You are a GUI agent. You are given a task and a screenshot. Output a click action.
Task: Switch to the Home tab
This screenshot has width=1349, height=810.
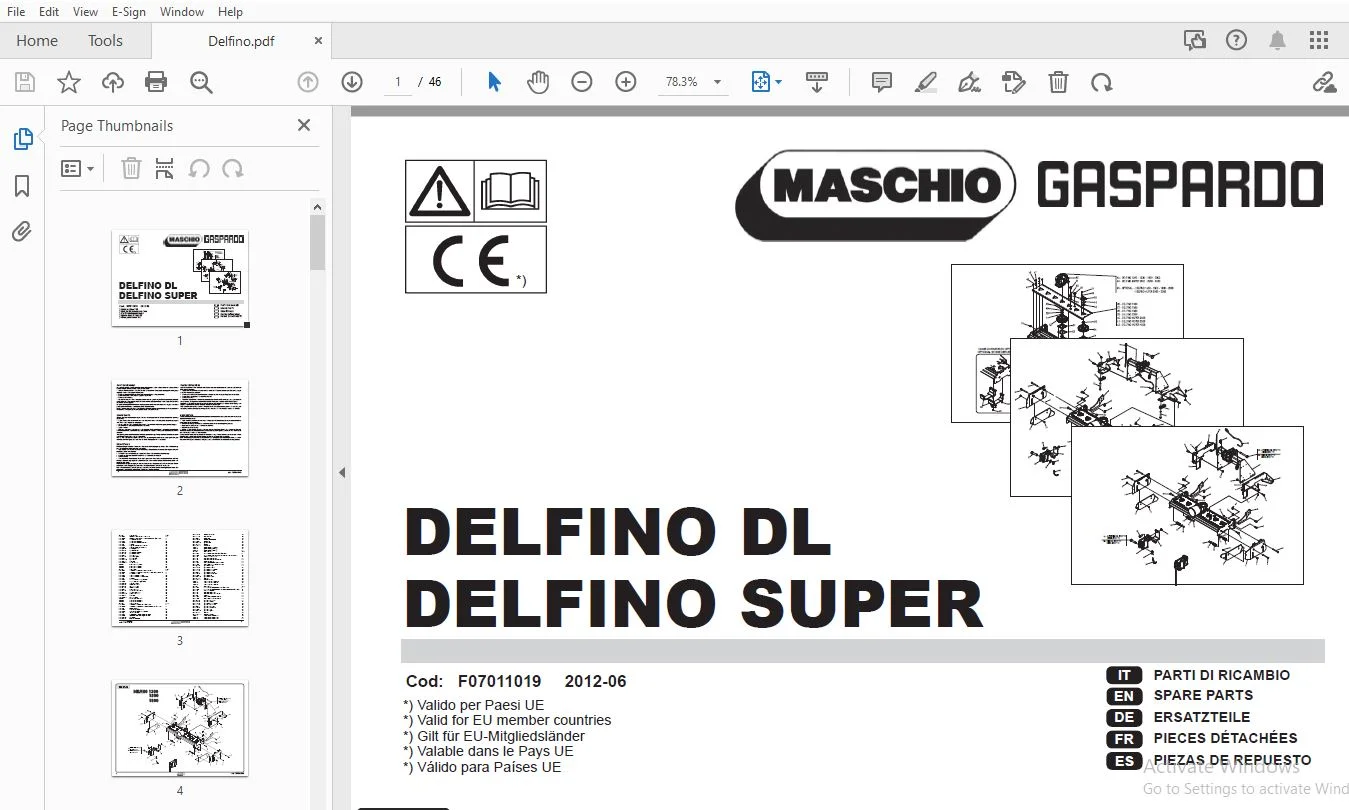coord(37,40)
